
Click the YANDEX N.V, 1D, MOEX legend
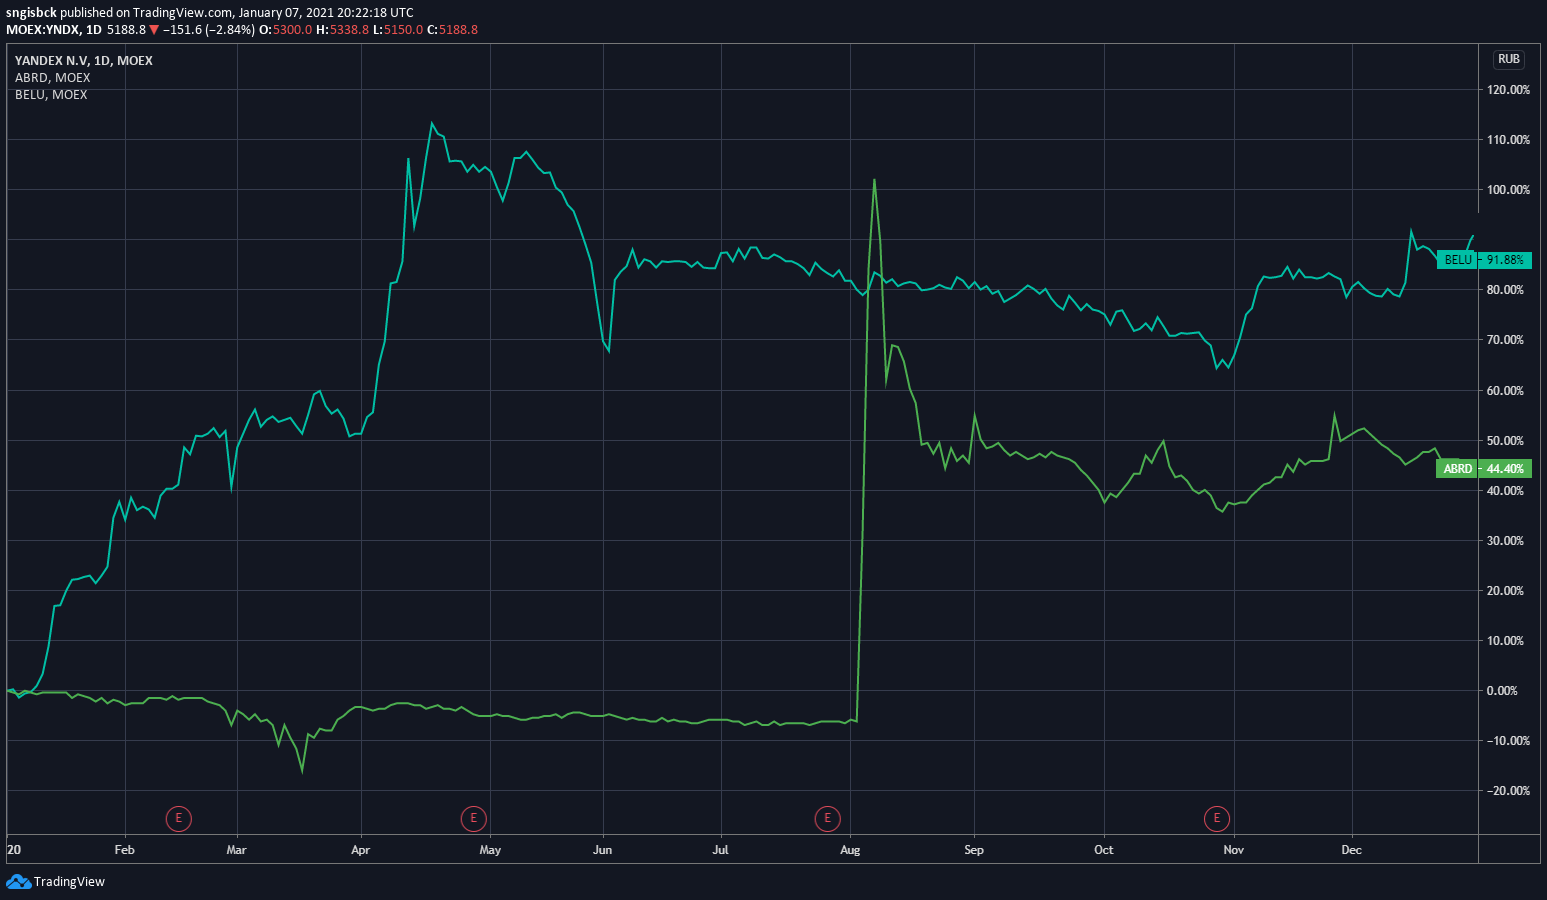pyautogui.click(x=84, y=61)
